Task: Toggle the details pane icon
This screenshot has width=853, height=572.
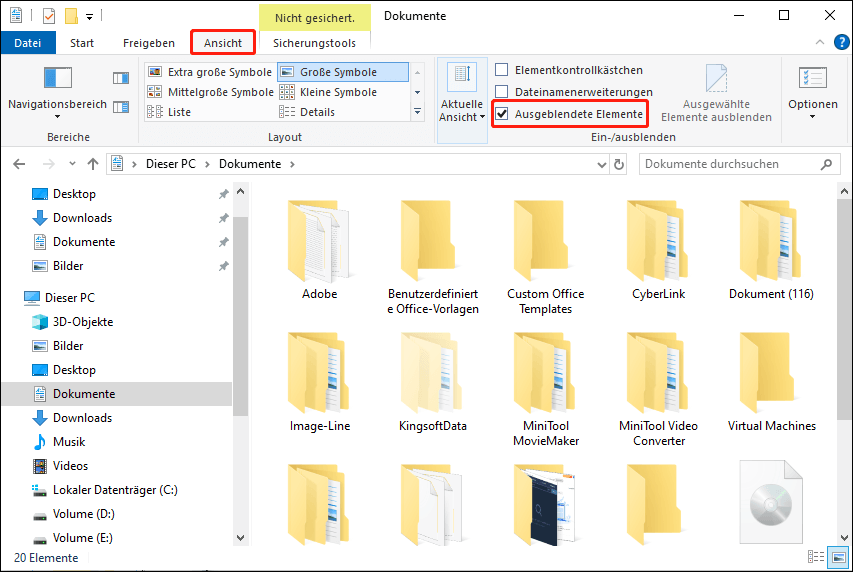Action: 121,107
